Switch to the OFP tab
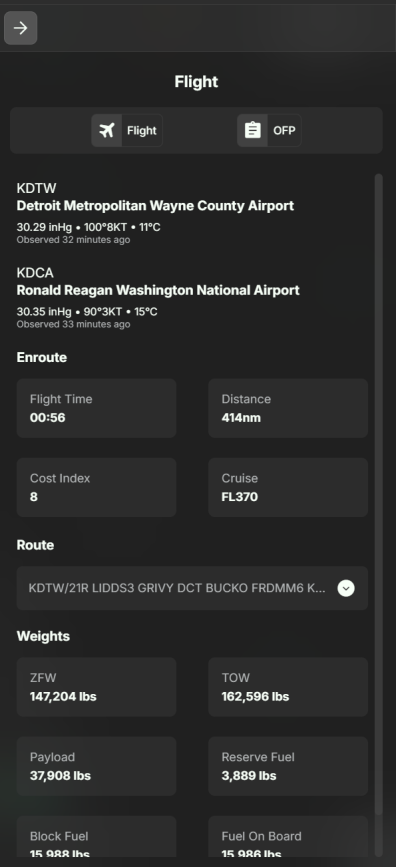This screenshot has height=867, width=396. 269,130
